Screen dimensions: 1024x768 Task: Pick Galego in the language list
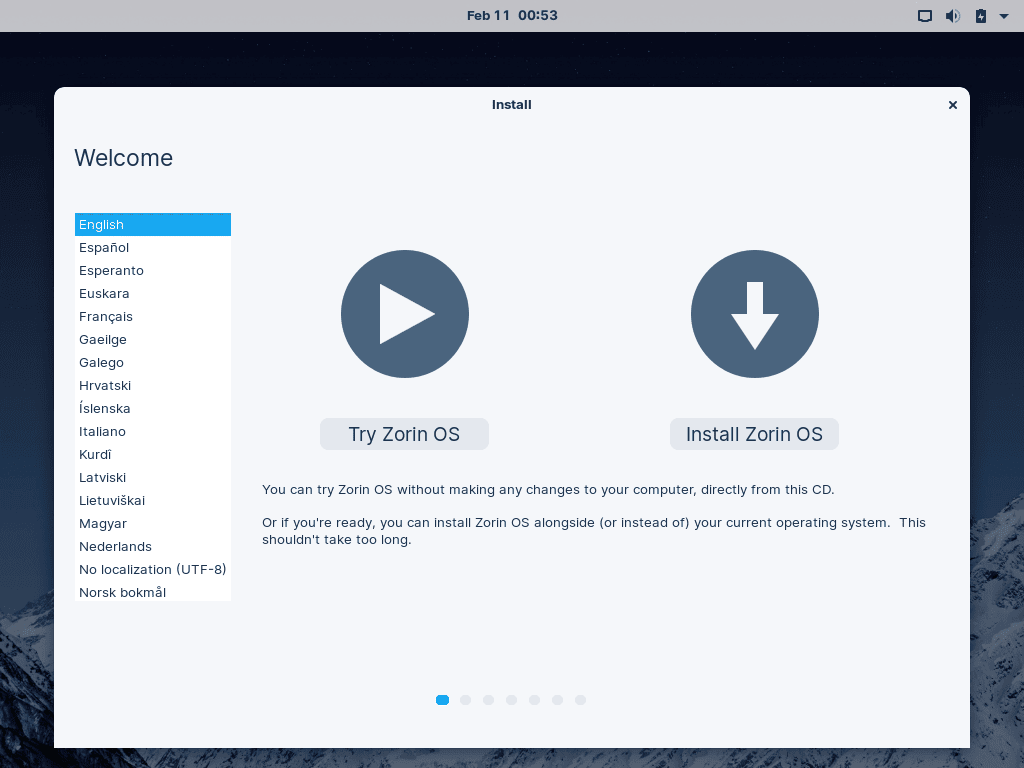click(153, 362)
